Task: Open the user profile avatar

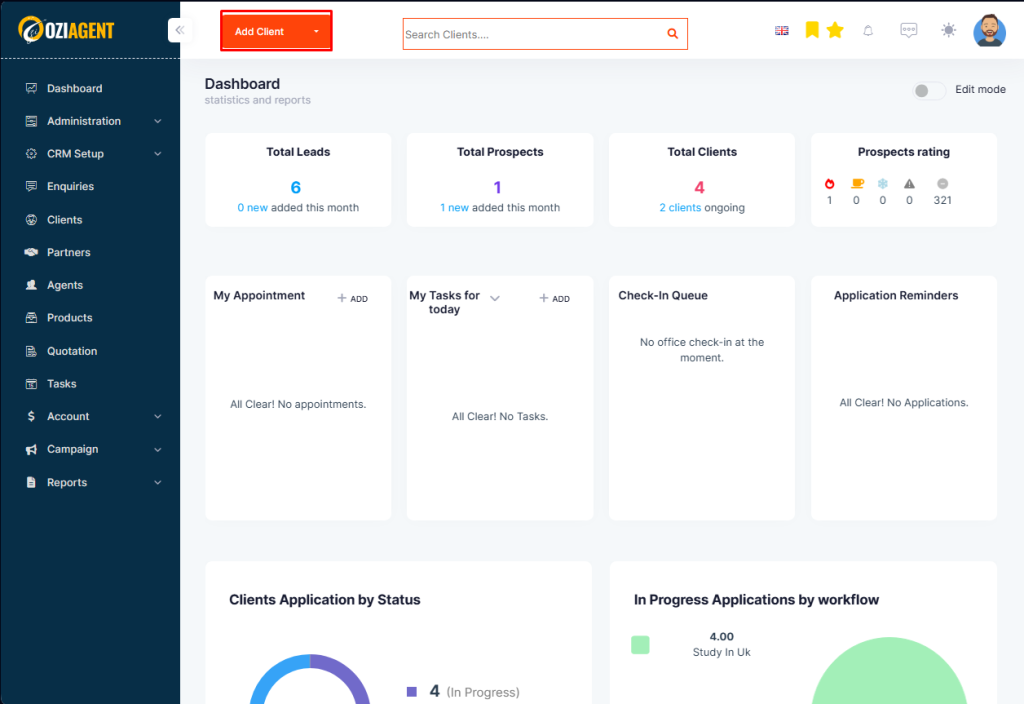Action: 989,31
